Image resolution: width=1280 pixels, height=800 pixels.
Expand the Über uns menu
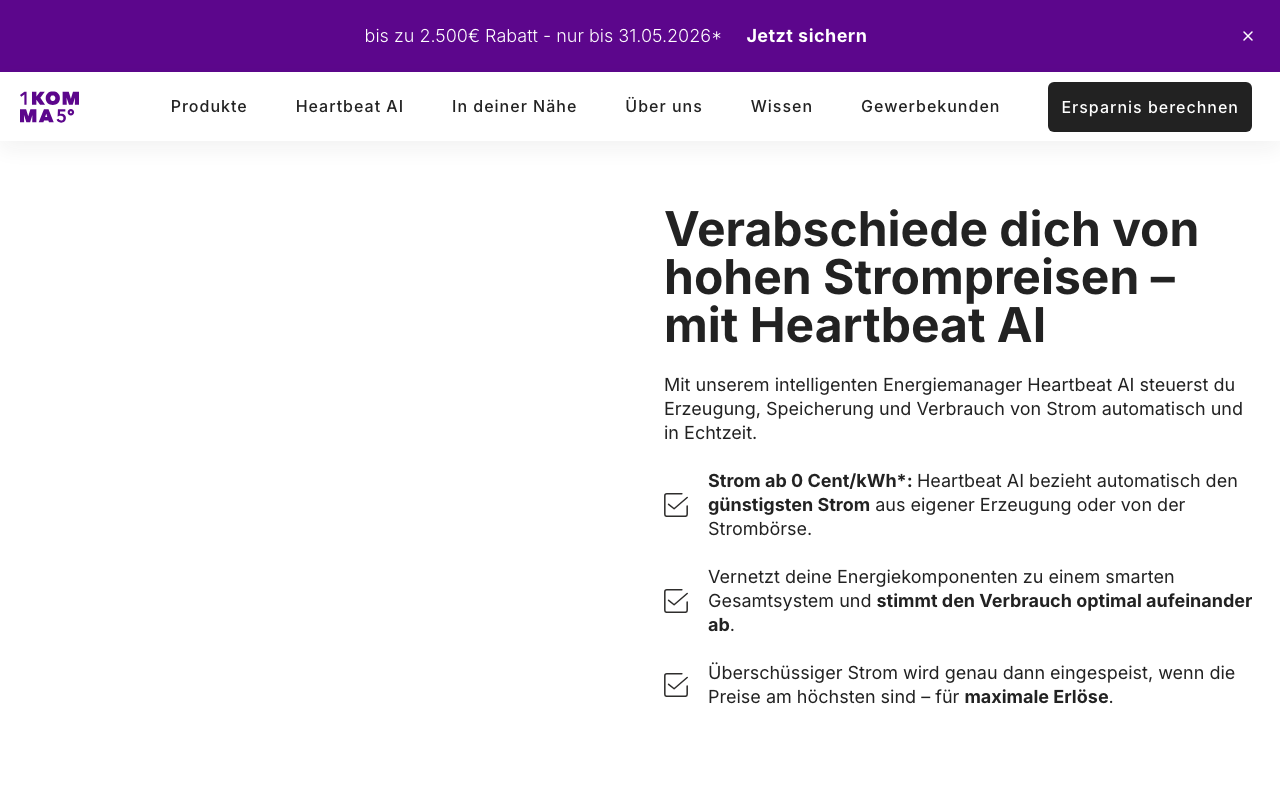tap(664, 106)
